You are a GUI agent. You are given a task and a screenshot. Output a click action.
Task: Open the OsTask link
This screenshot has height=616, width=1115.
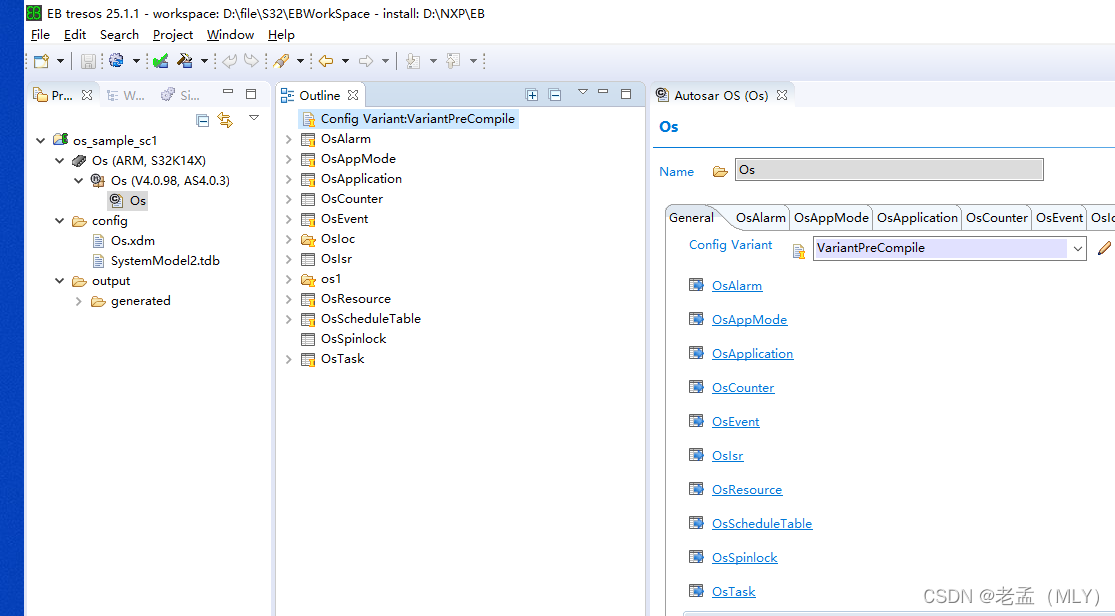tap(734, 592)
